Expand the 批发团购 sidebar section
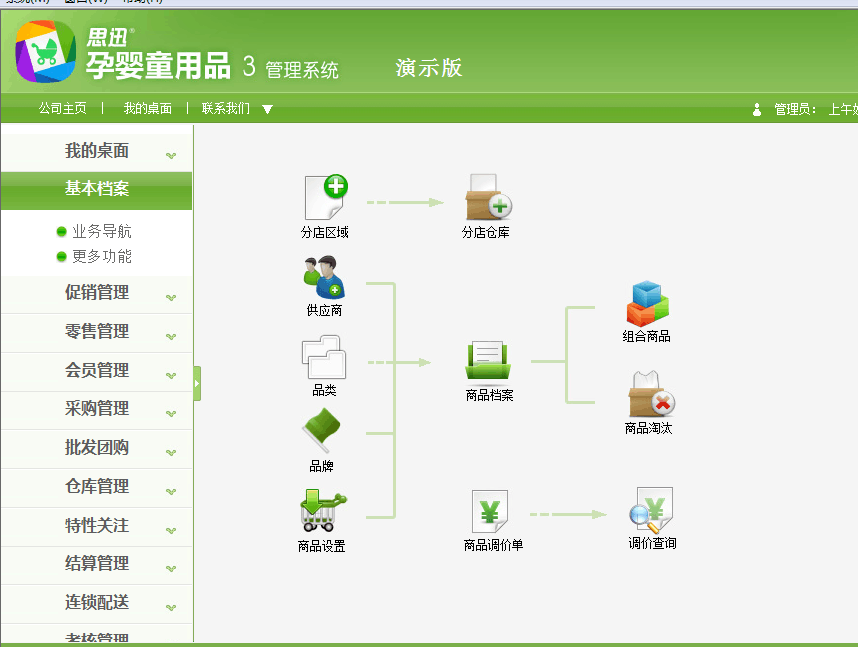Viewport: 858px width, 647px height. [96, 448]
